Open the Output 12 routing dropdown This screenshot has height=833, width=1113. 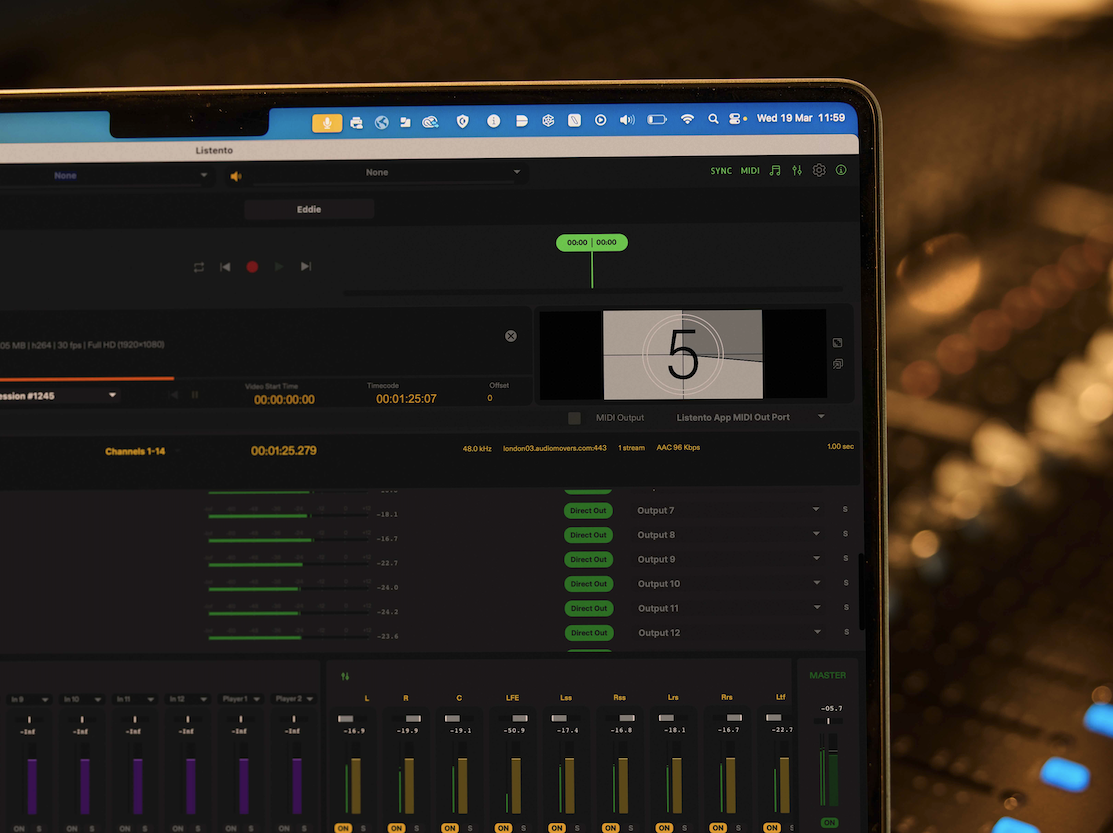tap(816, 632)
